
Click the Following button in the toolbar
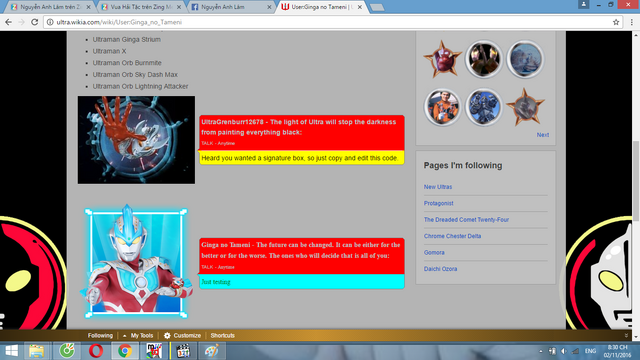(x=100, y=336)
